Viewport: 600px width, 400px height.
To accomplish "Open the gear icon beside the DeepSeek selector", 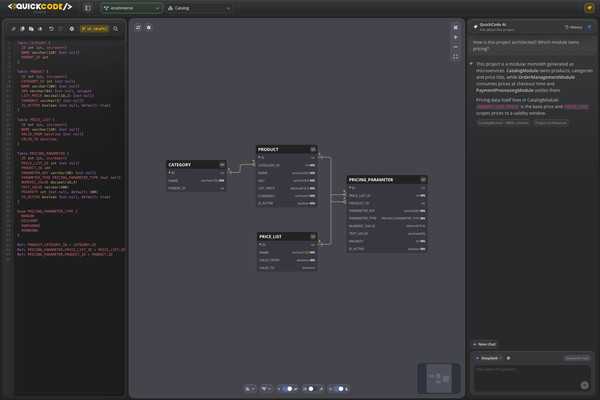I will point(509,358).
